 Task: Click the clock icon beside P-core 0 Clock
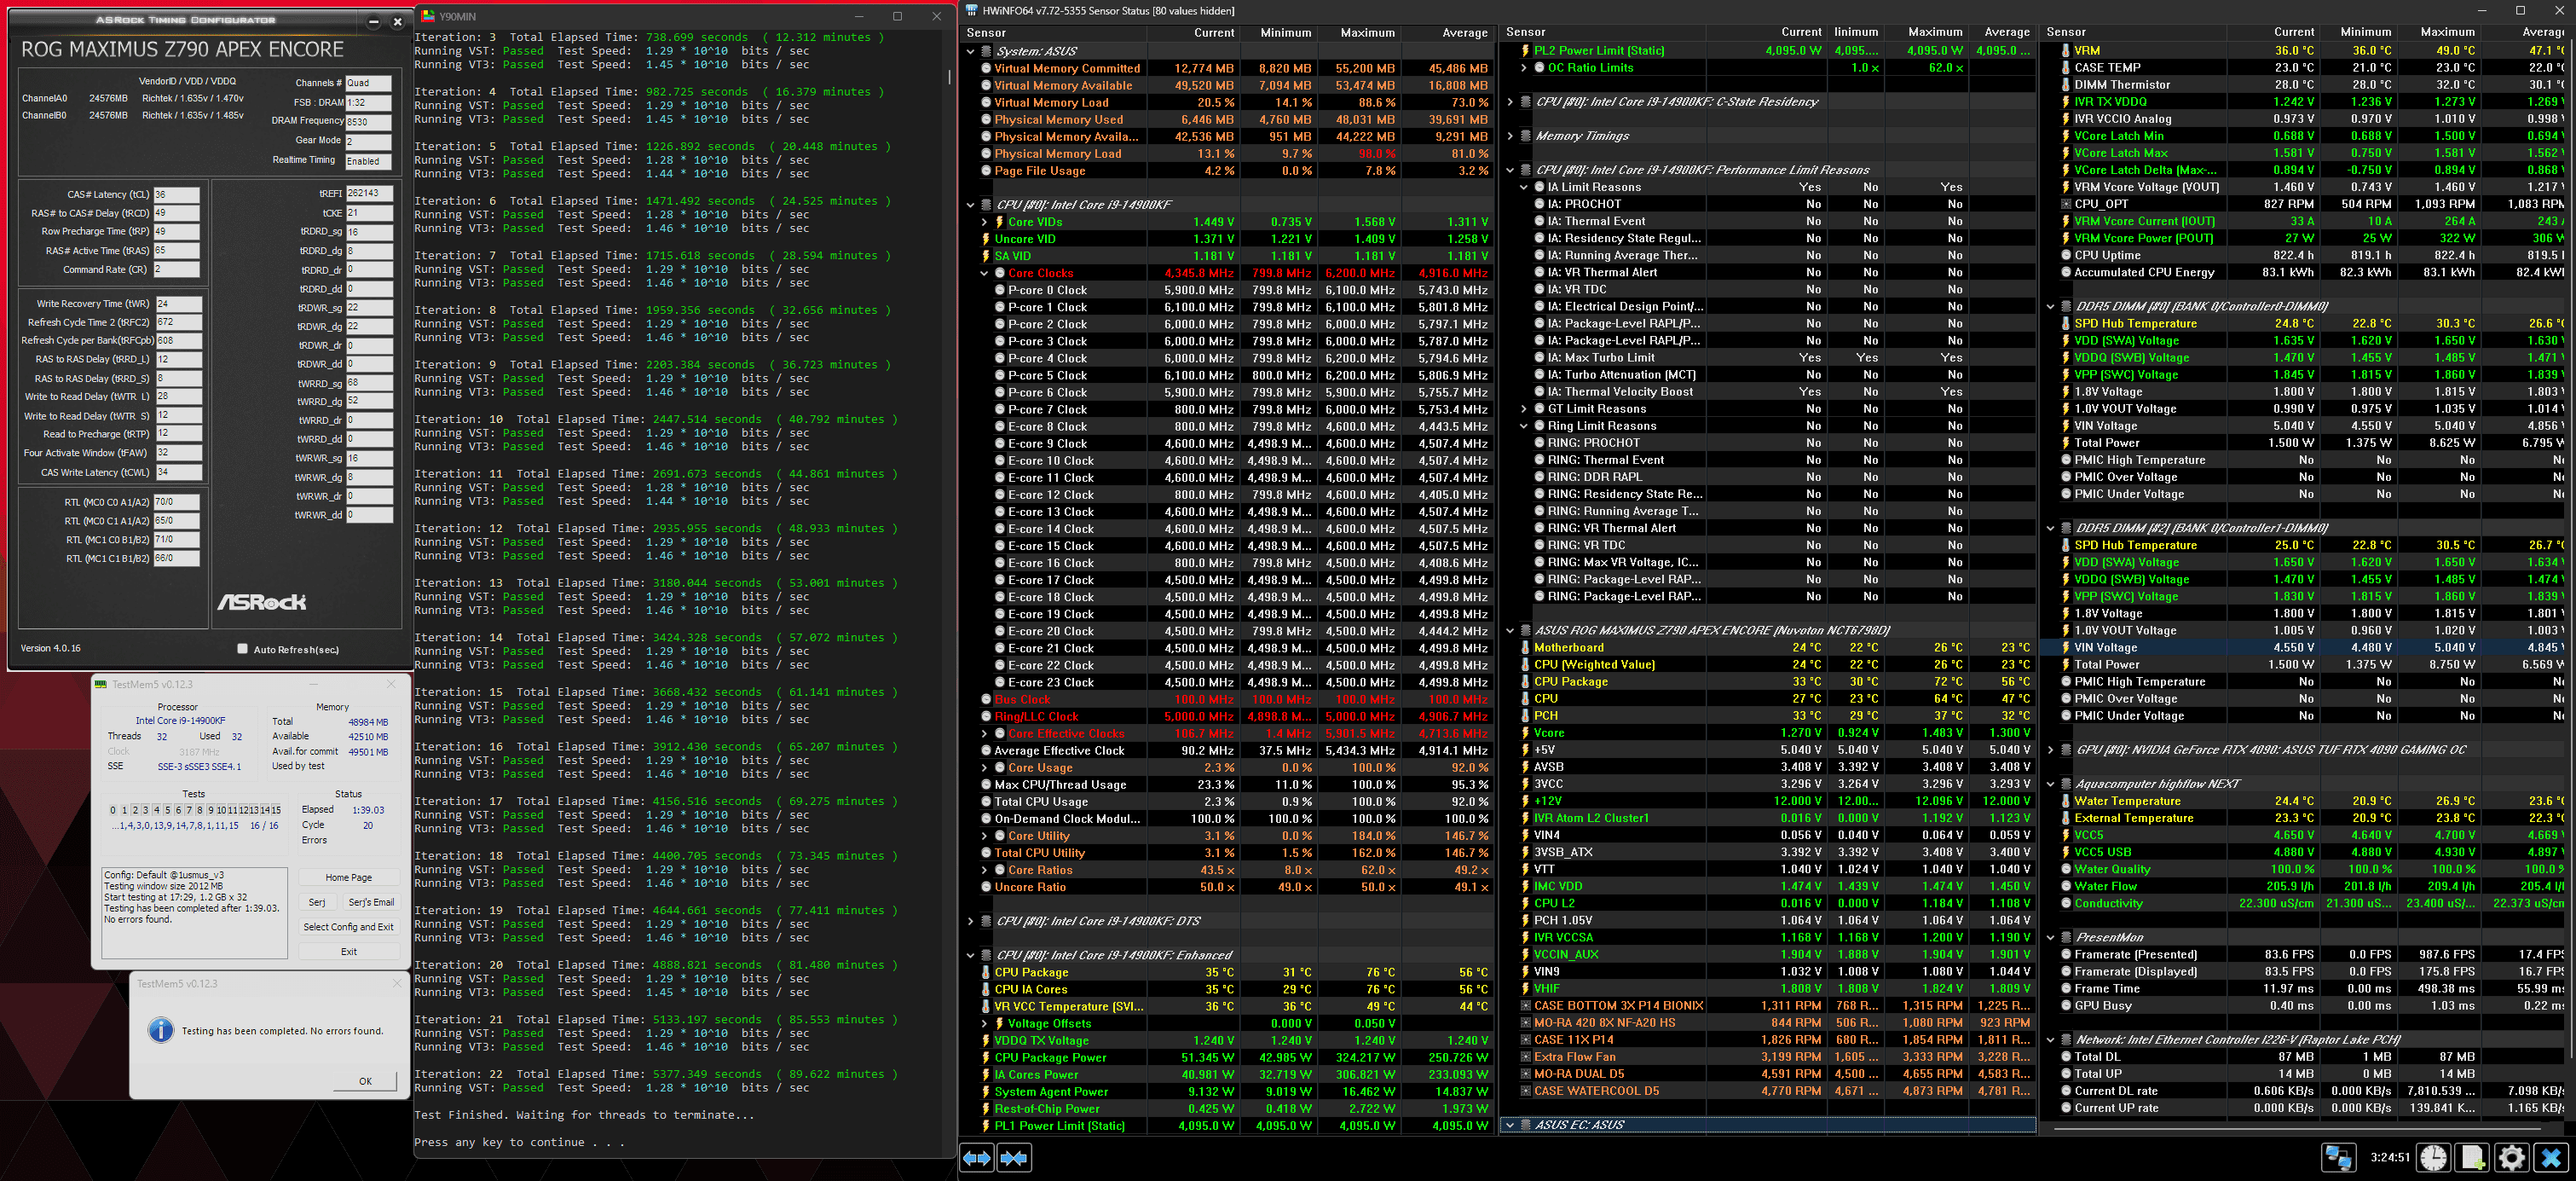[x=999, y=290]
